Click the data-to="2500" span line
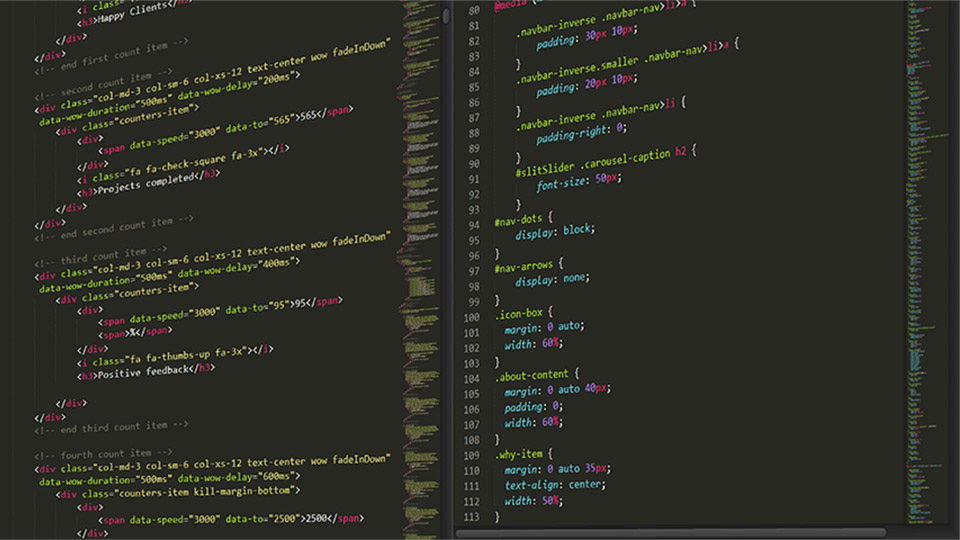 [x=231, y=519]
